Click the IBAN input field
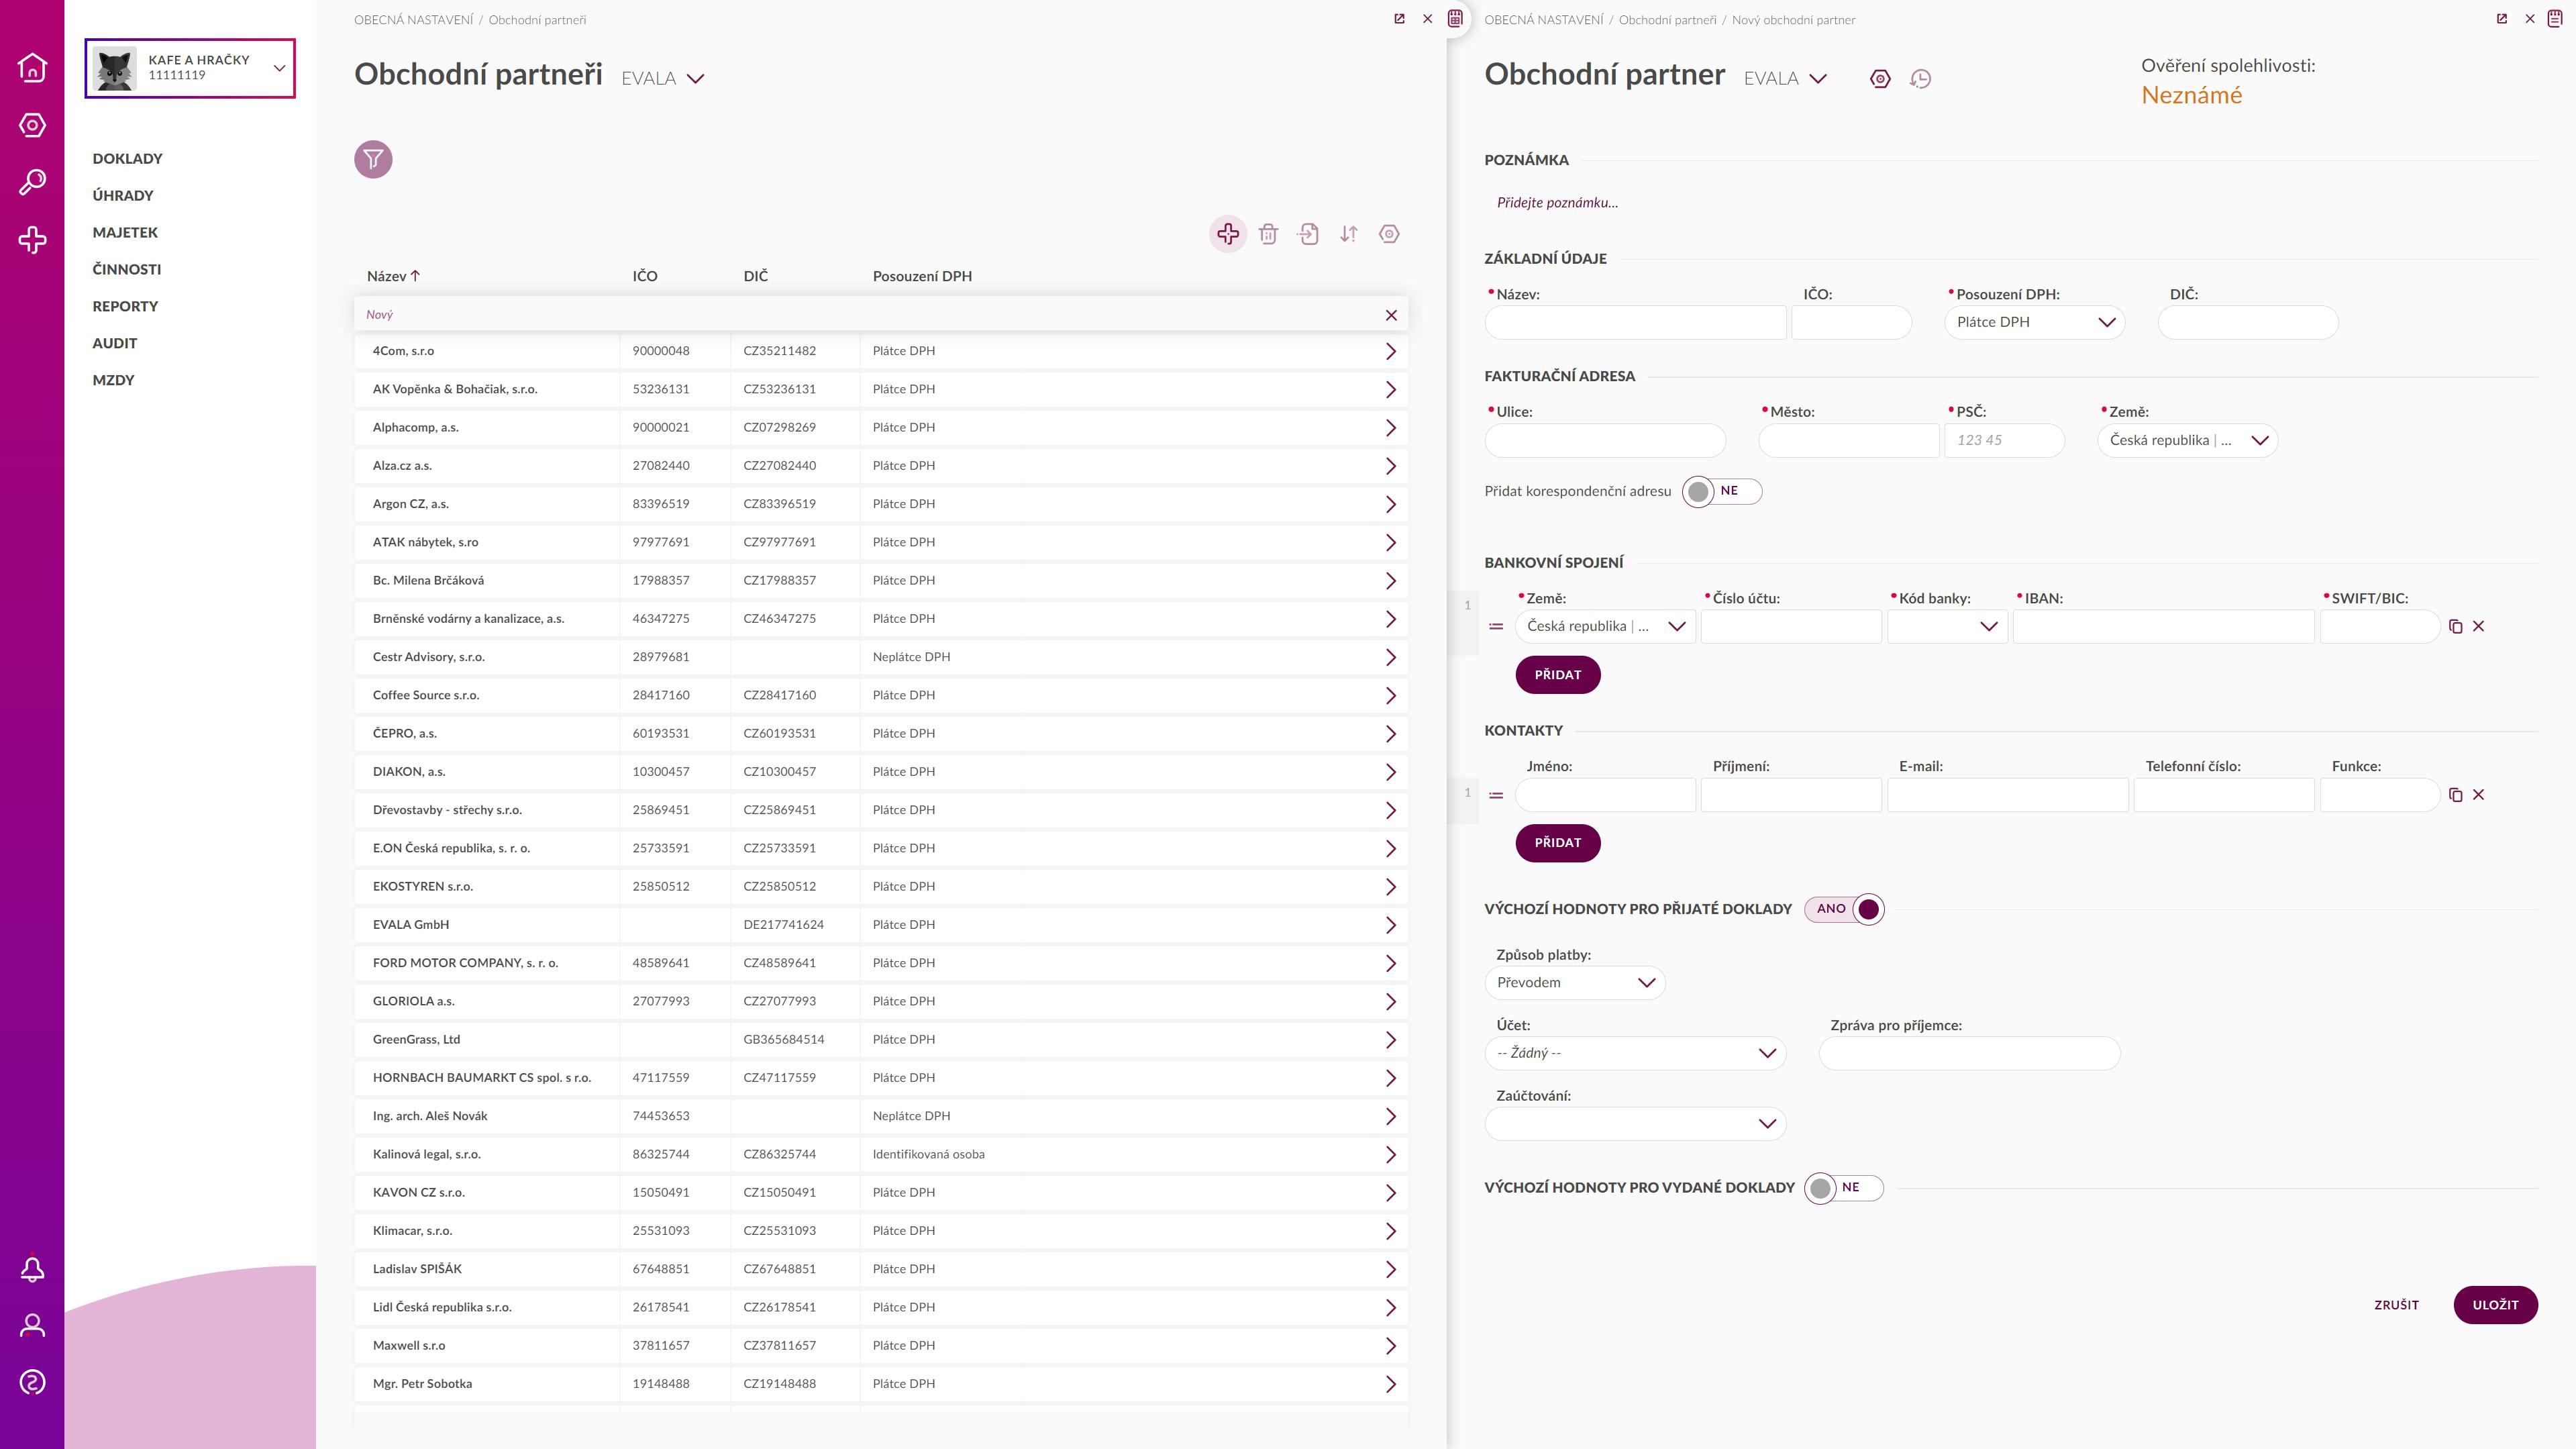This screenshot has width=2576, height=1449. pos(2163,627)
